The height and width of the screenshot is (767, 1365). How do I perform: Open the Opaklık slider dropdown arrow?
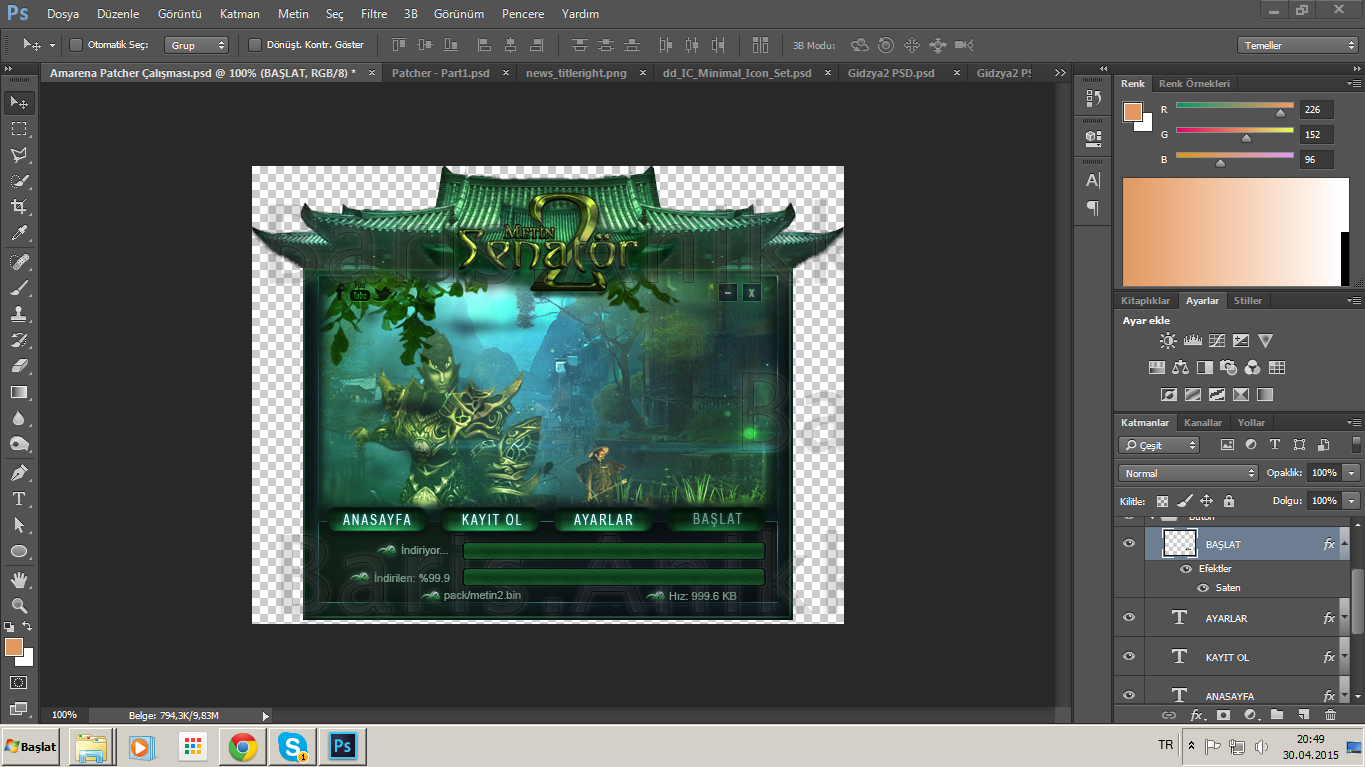click(x=1352, y=473)
